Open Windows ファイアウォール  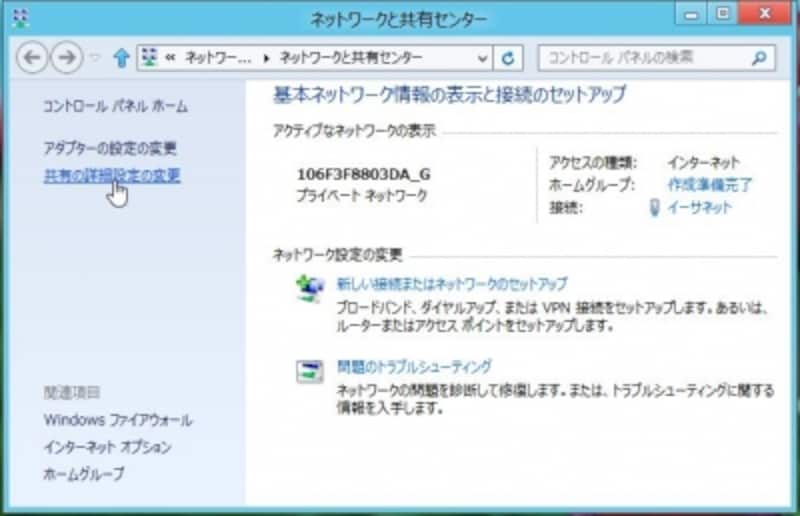coord(118,420)
